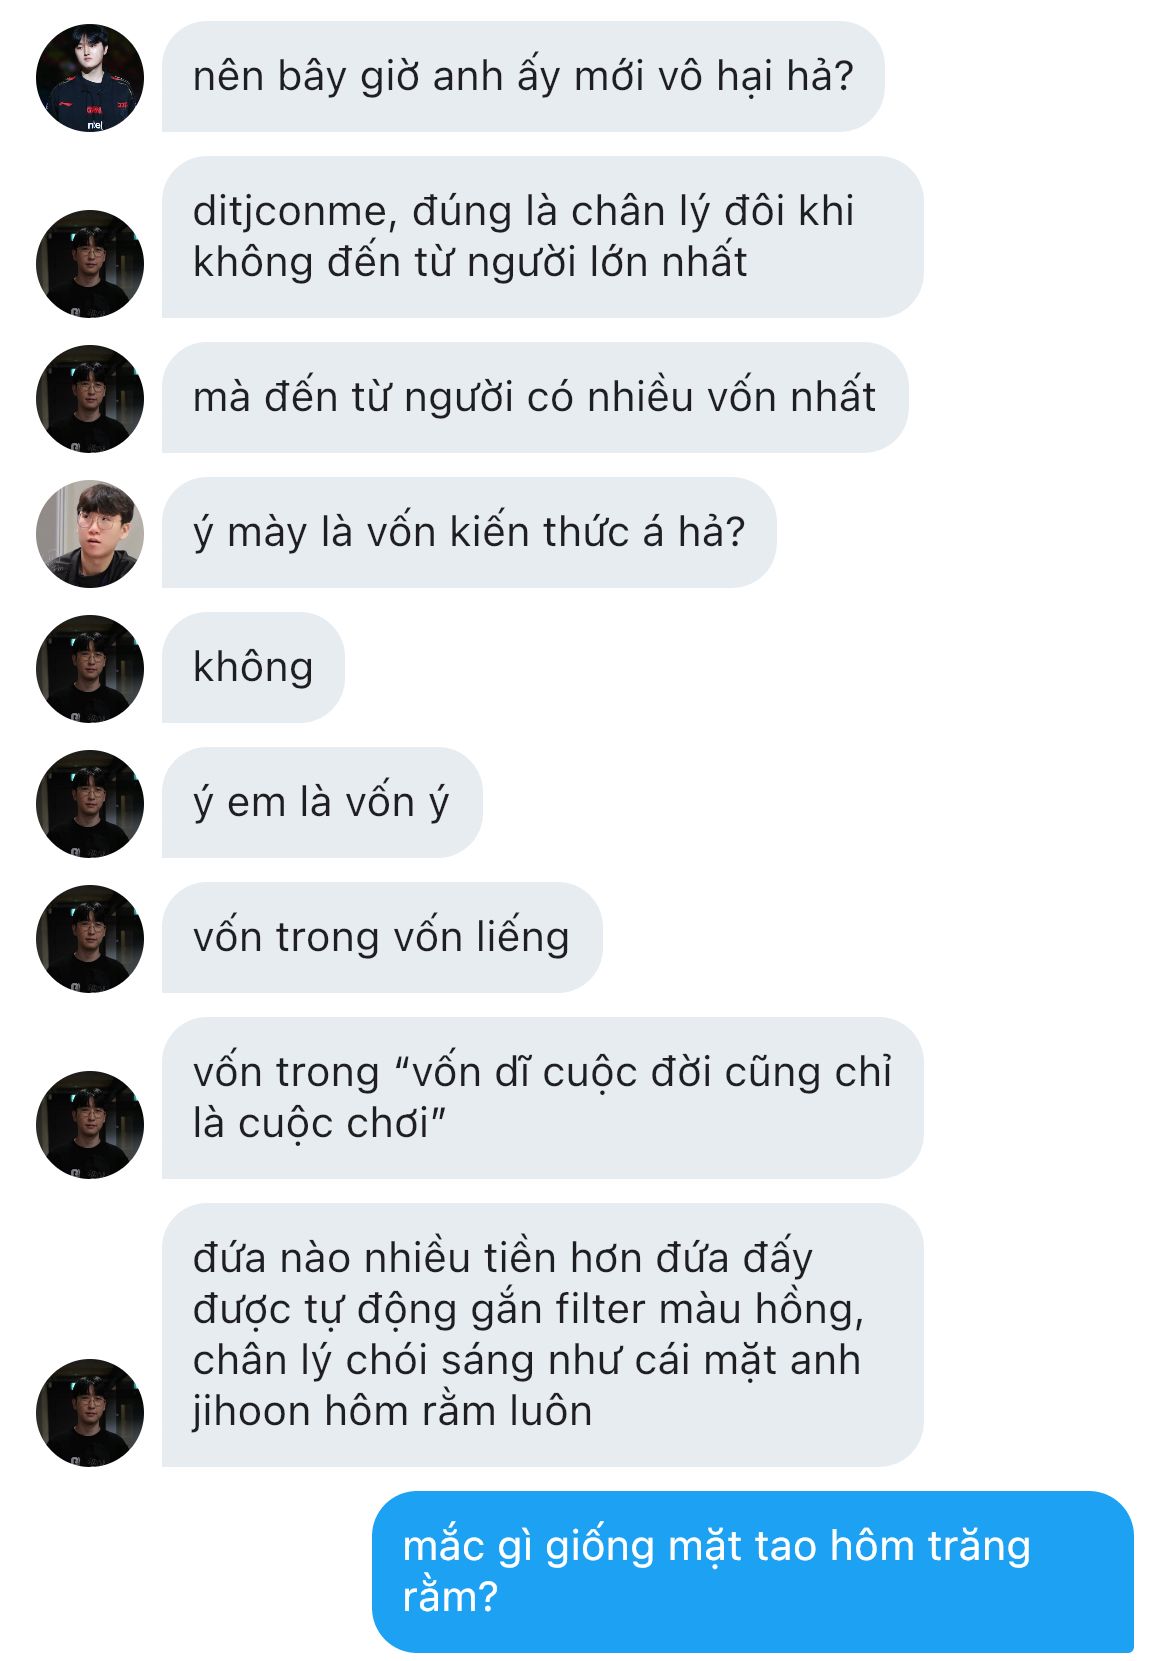Select message "ý mày là vốn kiến thức á hả?"
1170x1661 pixels.
(x=469, y=533)
